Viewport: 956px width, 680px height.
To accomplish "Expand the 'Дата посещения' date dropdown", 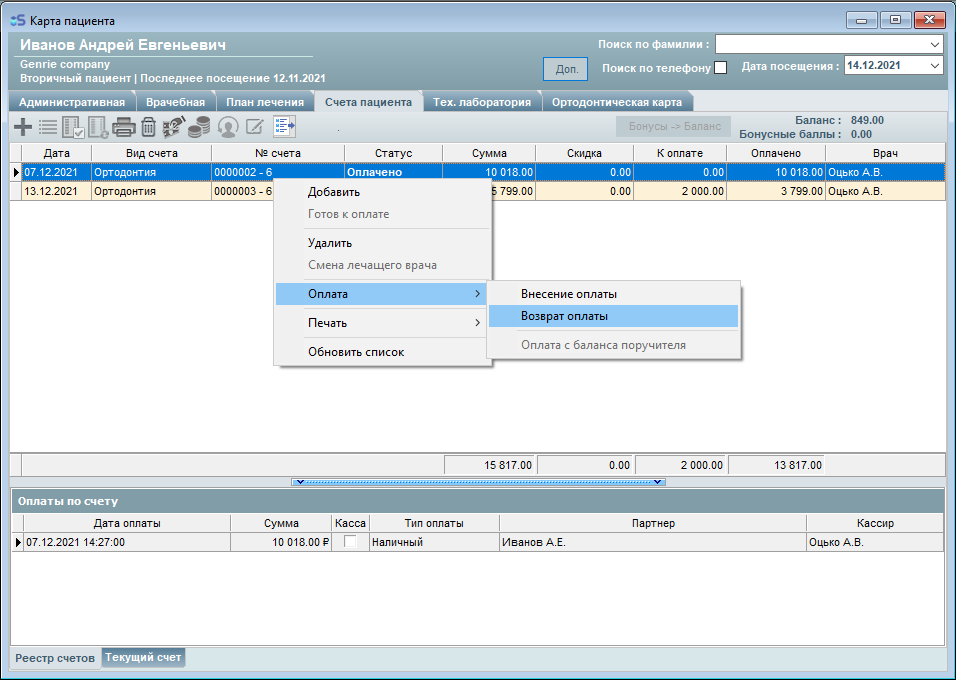I will tap(935, 66).
